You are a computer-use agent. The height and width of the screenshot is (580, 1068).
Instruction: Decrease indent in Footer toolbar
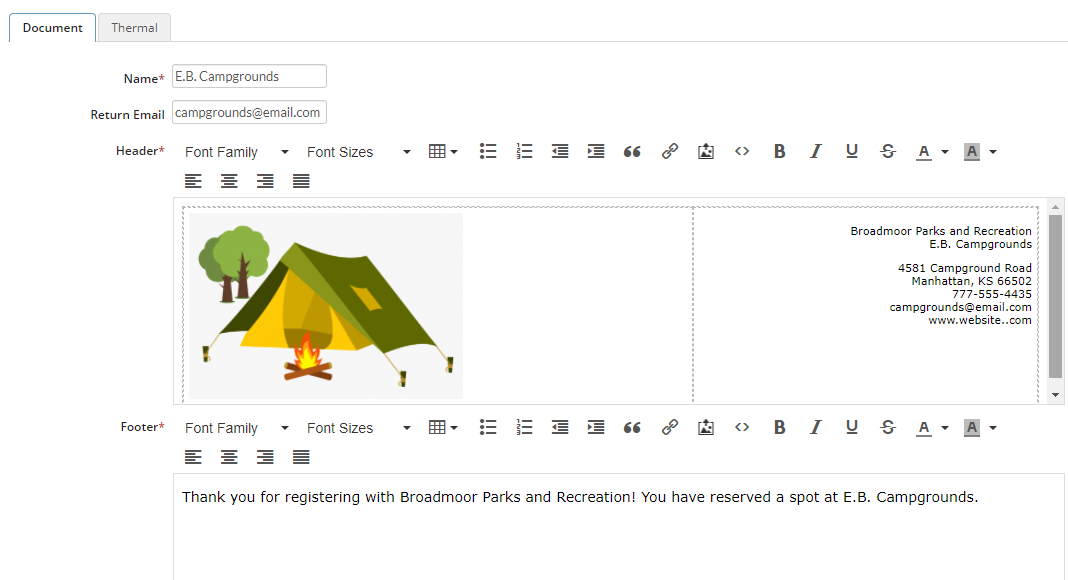[x=560, y=427]
